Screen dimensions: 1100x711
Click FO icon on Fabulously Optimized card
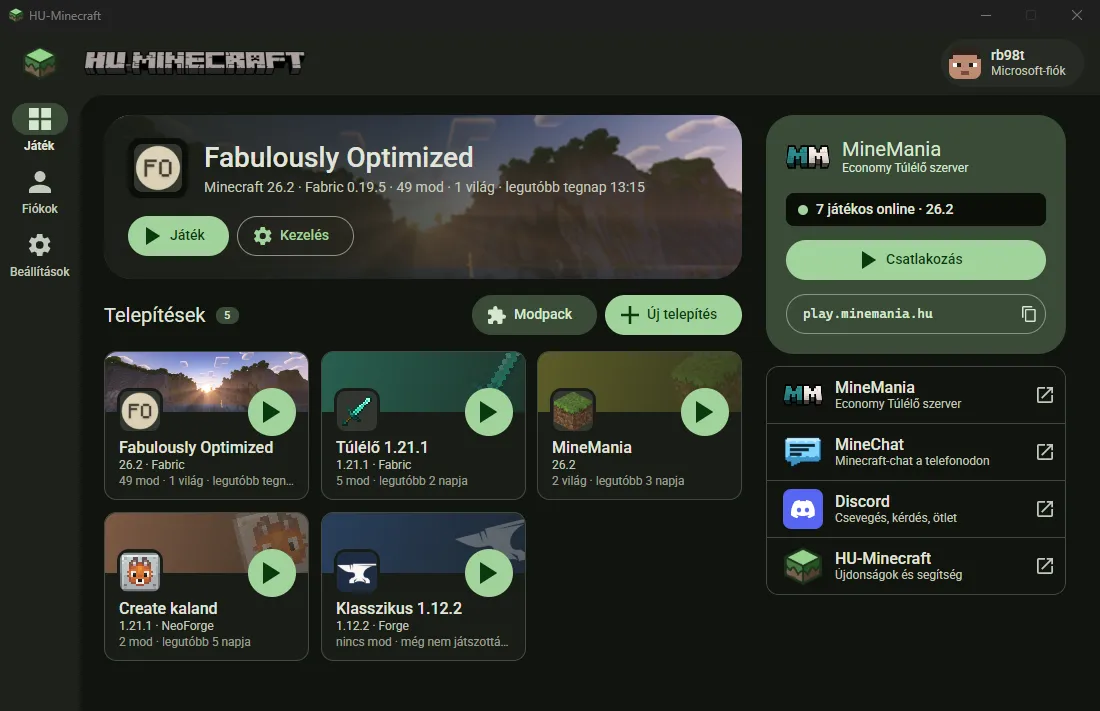pos(140,411)
